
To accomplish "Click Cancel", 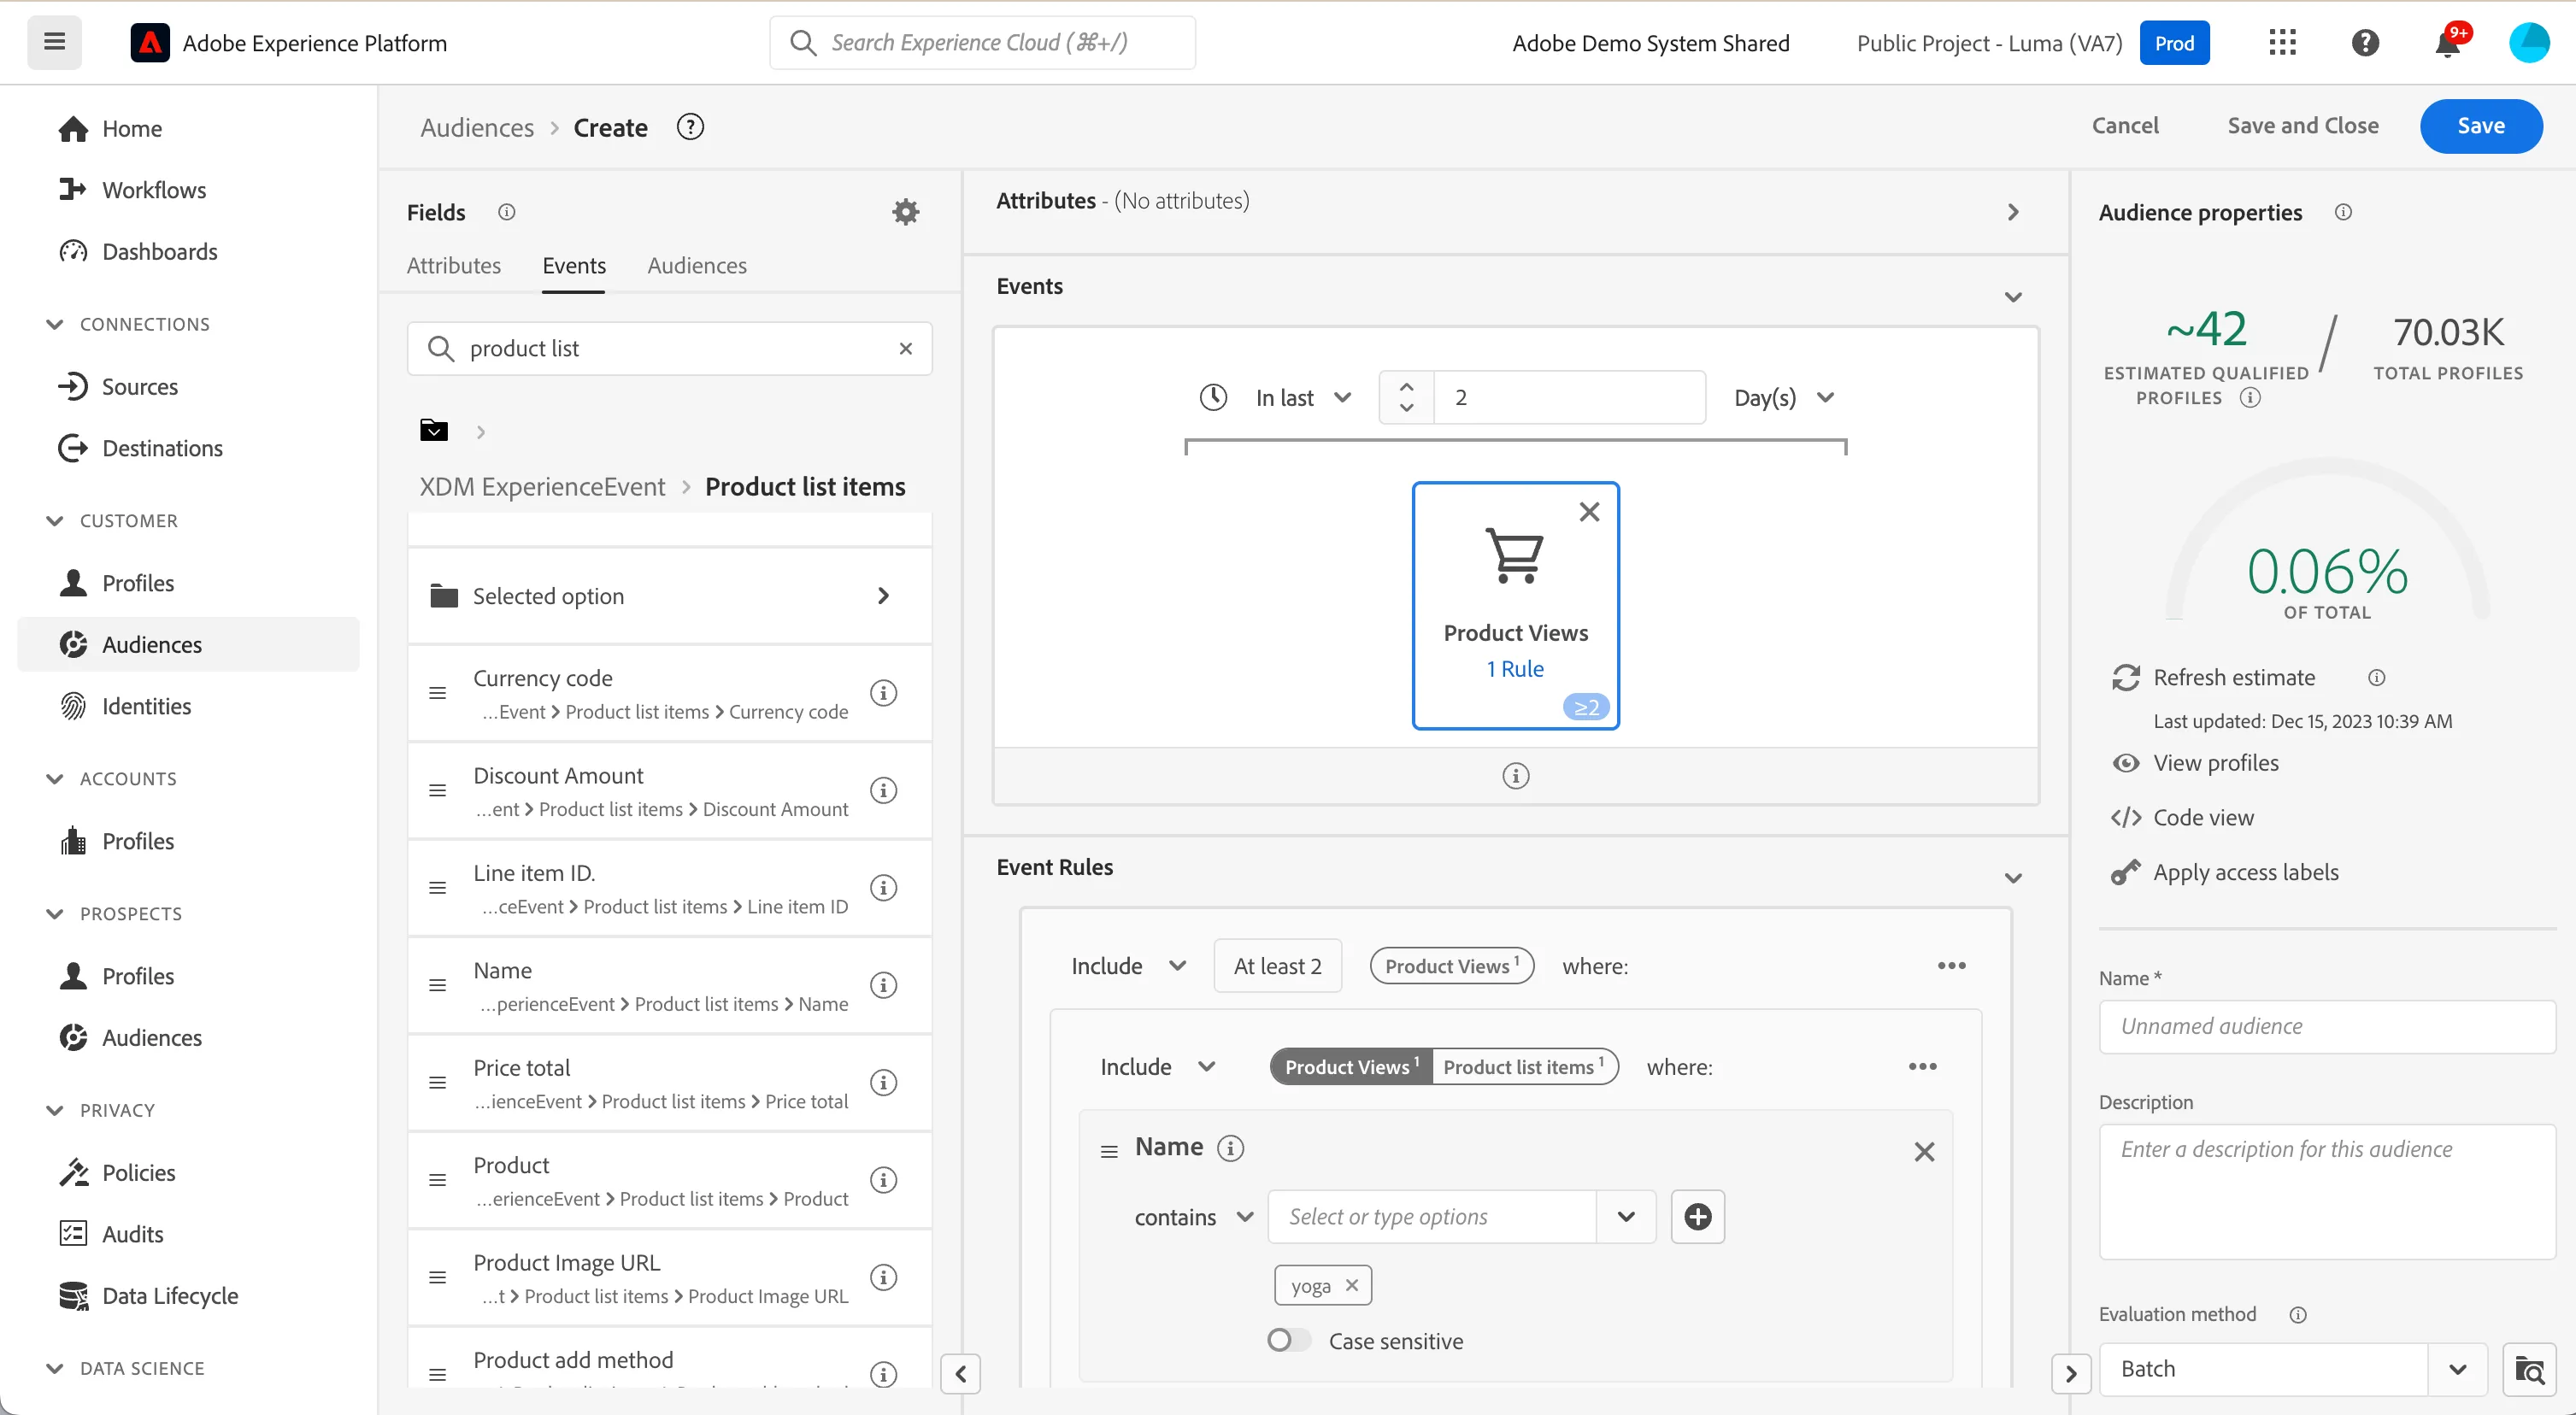I will tap(2125, 126).
